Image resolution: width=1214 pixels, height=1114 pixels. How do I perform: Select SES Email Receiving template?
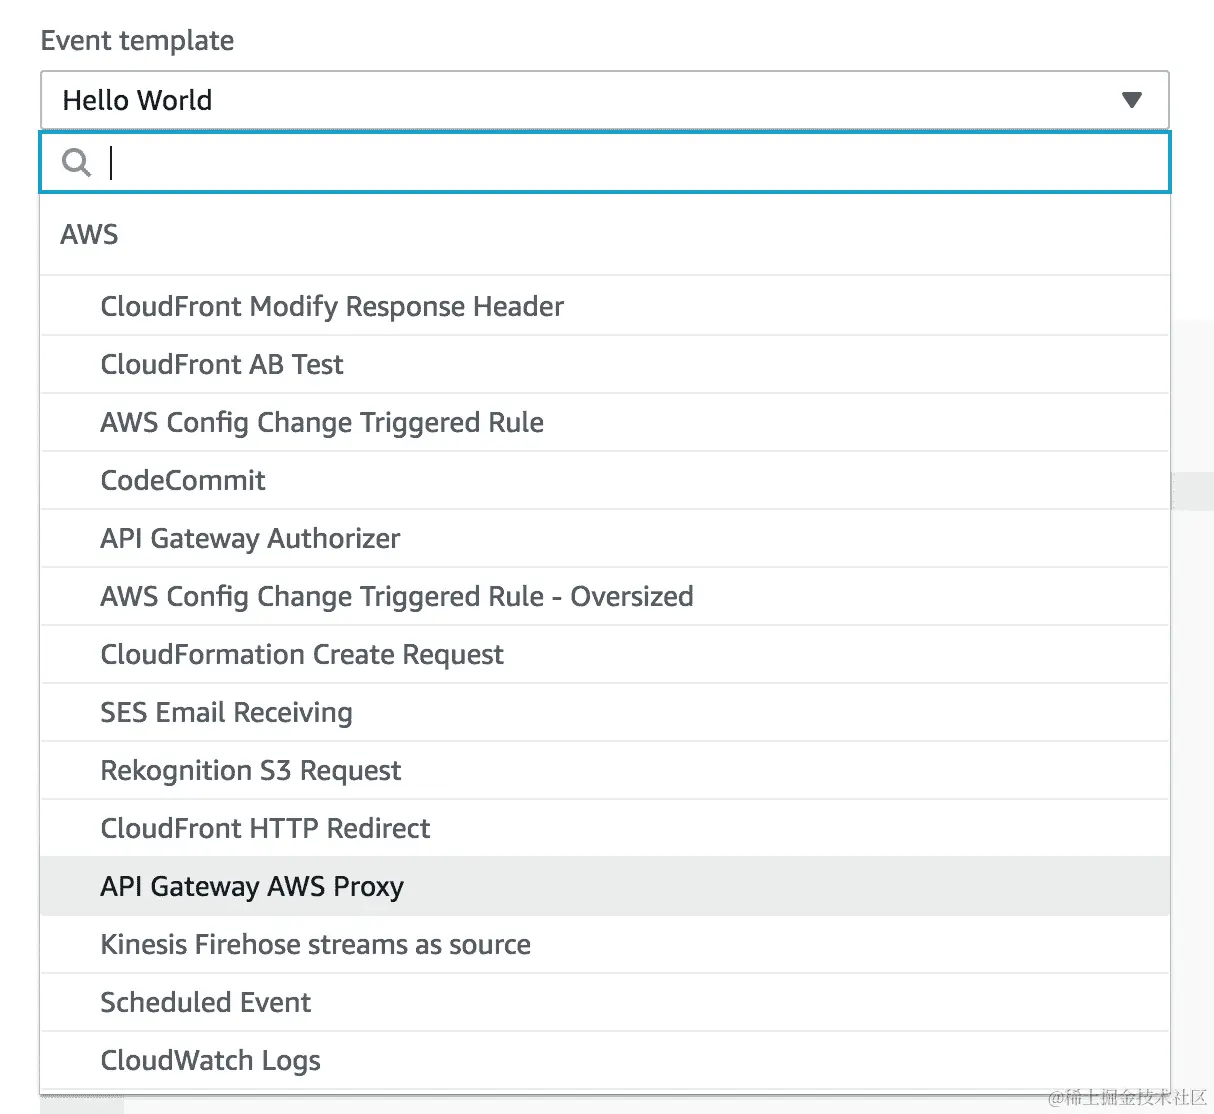[227, 712]
